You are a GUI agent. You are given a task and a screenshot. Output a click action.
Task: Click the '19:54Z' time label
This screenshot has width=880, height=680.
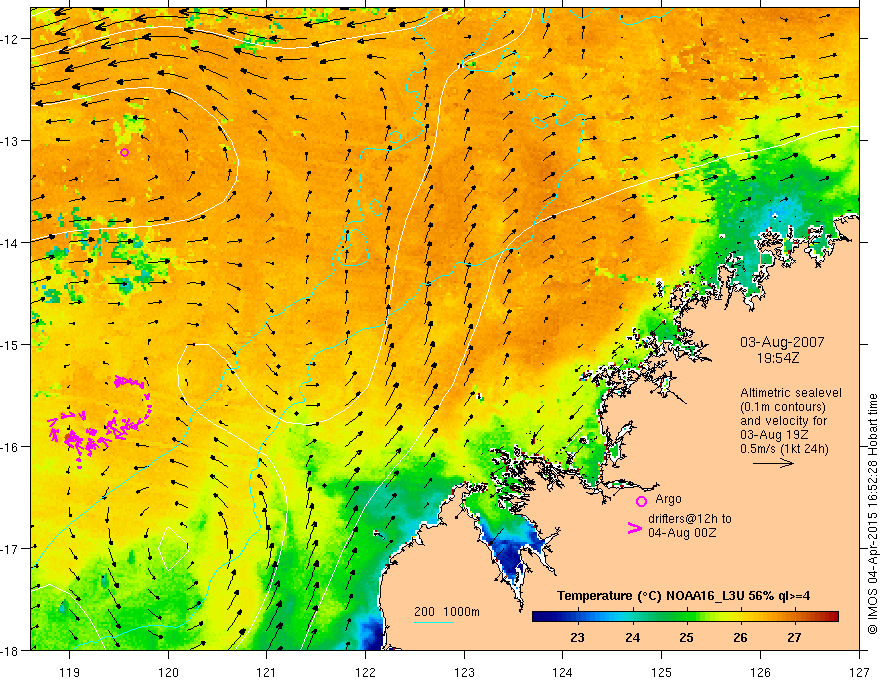pyautogui.click(x=777, y=358)
